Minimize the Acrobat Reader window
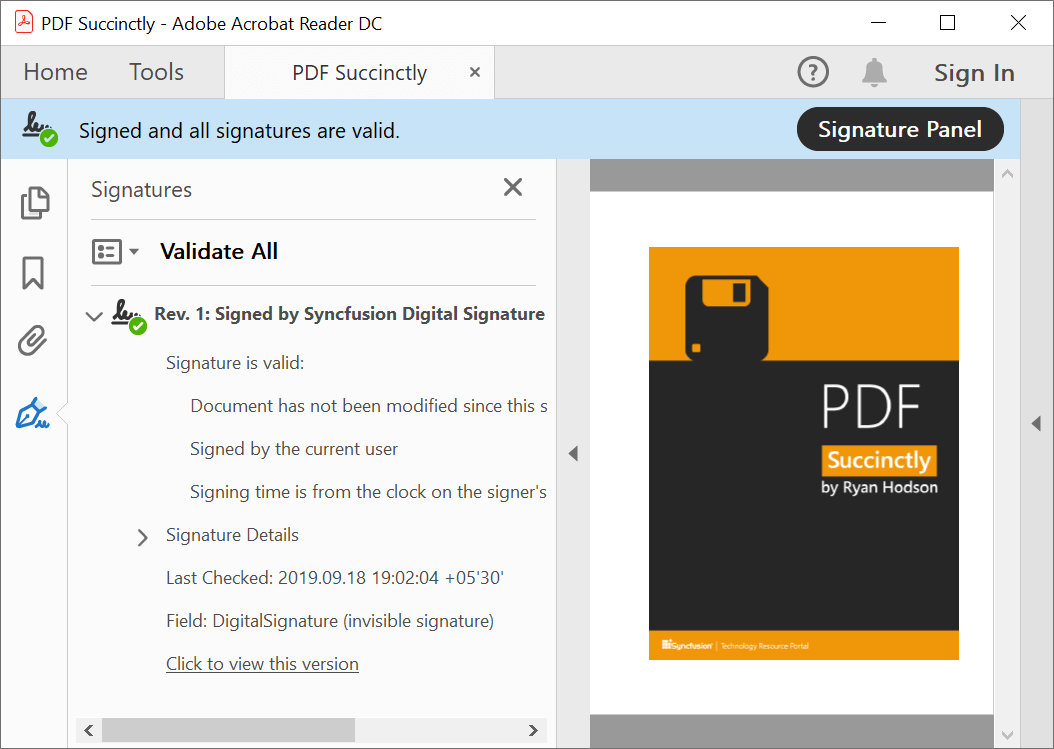The height and width of the screenshot is (749, 1054). pos(878,23)
